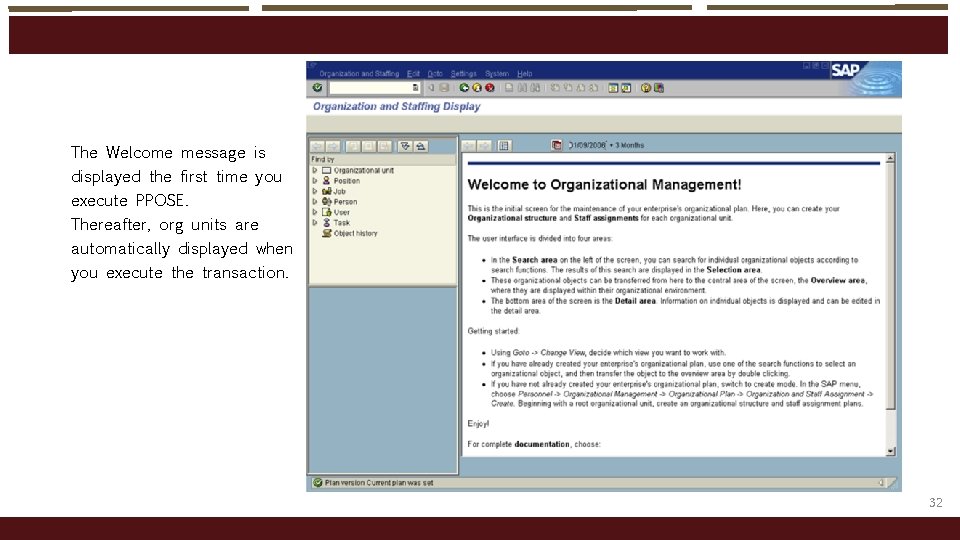
Task: Click the 'Organization and Staffing Display' title
Action: click(397, 106)
